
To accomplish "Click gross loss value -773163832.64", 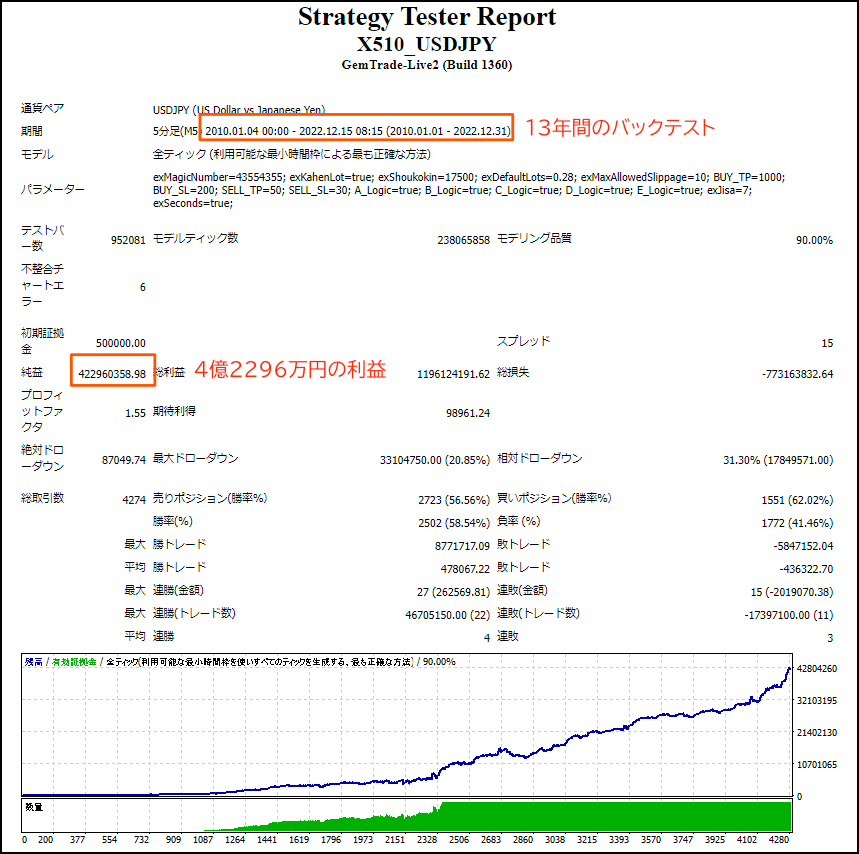I will pyautogui.click(x=798, y=374).
